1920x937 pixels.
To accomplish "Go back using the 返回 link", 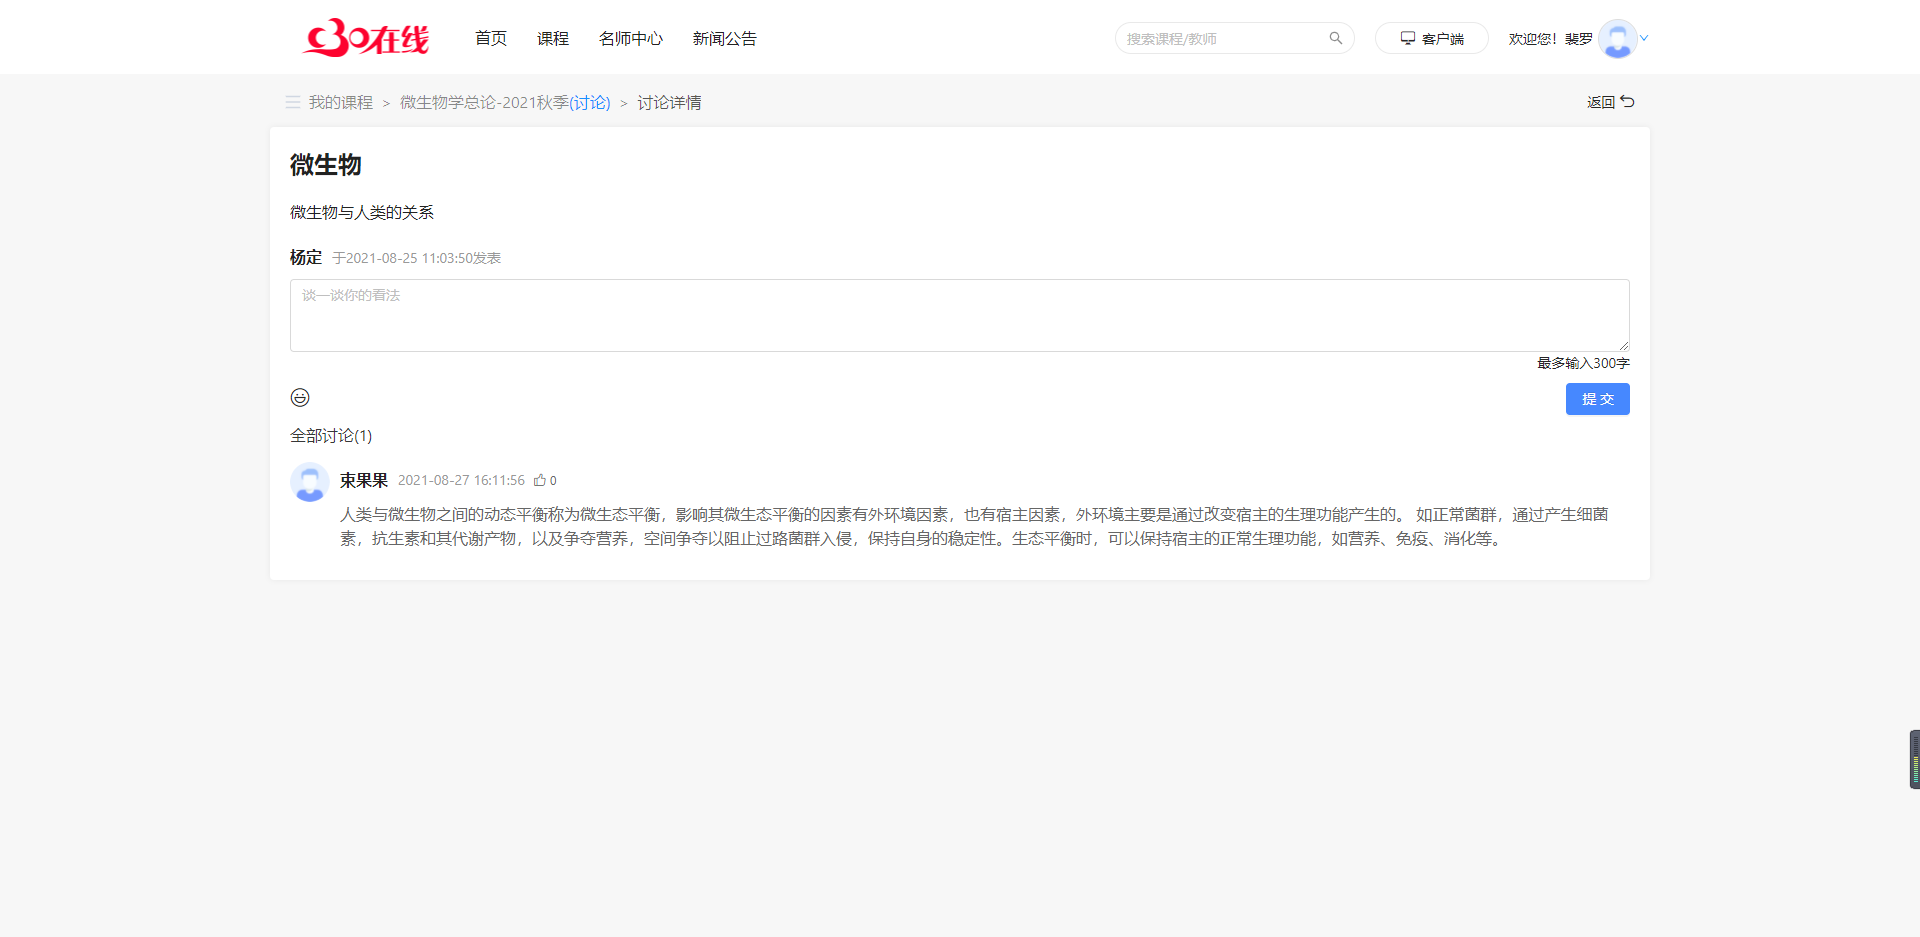I will click(1600, 101).
